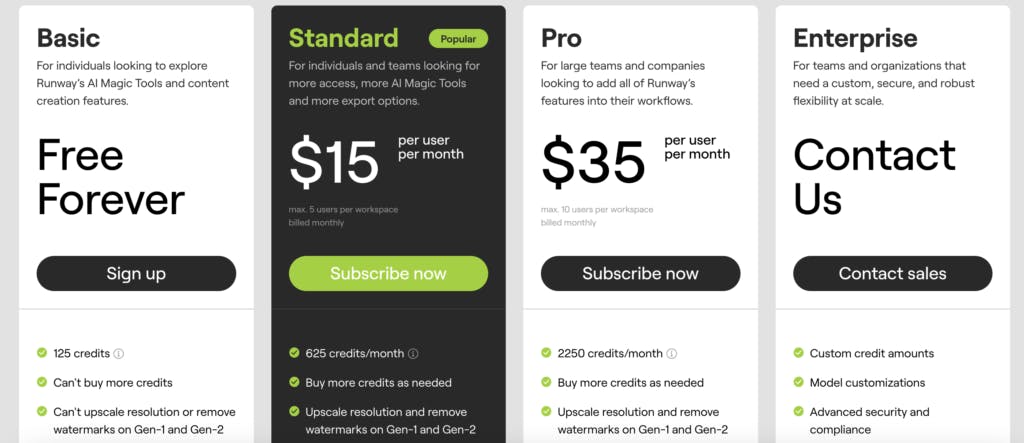Click the $35 Pro price
Screen dimensions: 1024x443
(593, 161)
